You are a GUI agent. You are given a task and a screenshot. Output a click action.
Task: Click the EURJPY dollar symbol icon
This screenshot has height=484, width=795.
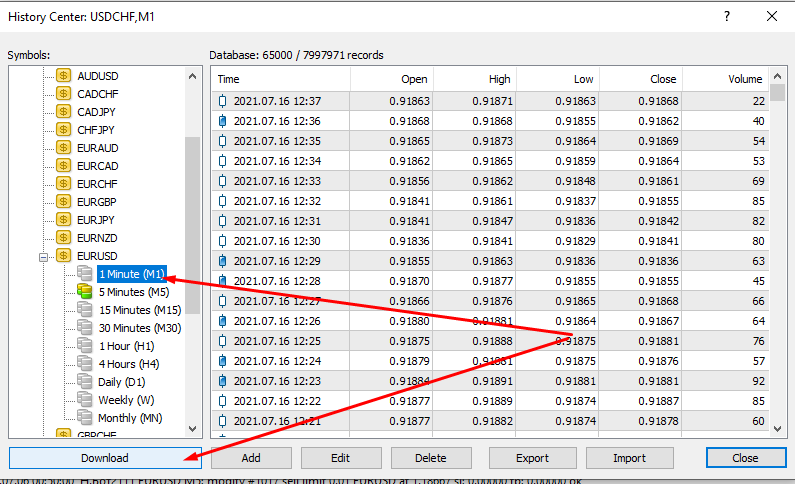(x=63, y=220)
